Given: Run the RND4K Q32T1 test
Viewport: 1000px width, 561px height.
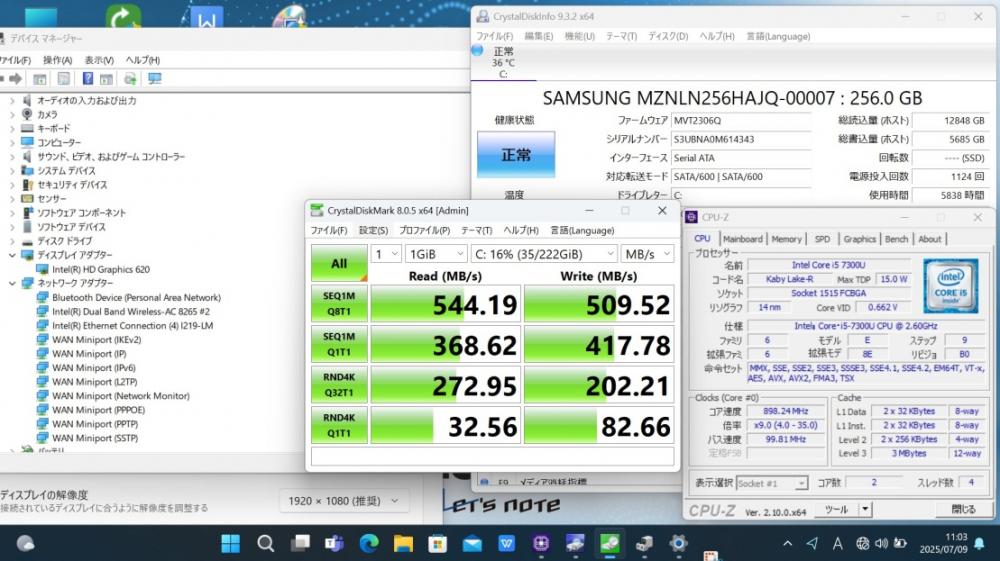Looking at the screenshot, I should click(x=339, y=384).
